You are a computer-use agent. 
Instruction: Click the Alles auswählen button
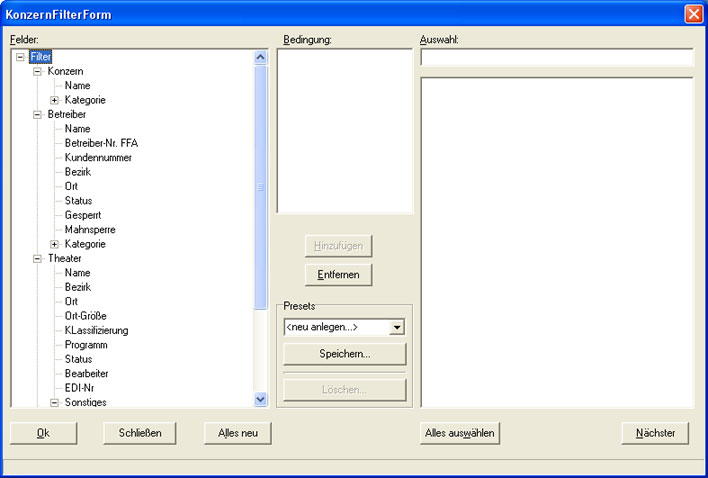(x=459, y=433)
